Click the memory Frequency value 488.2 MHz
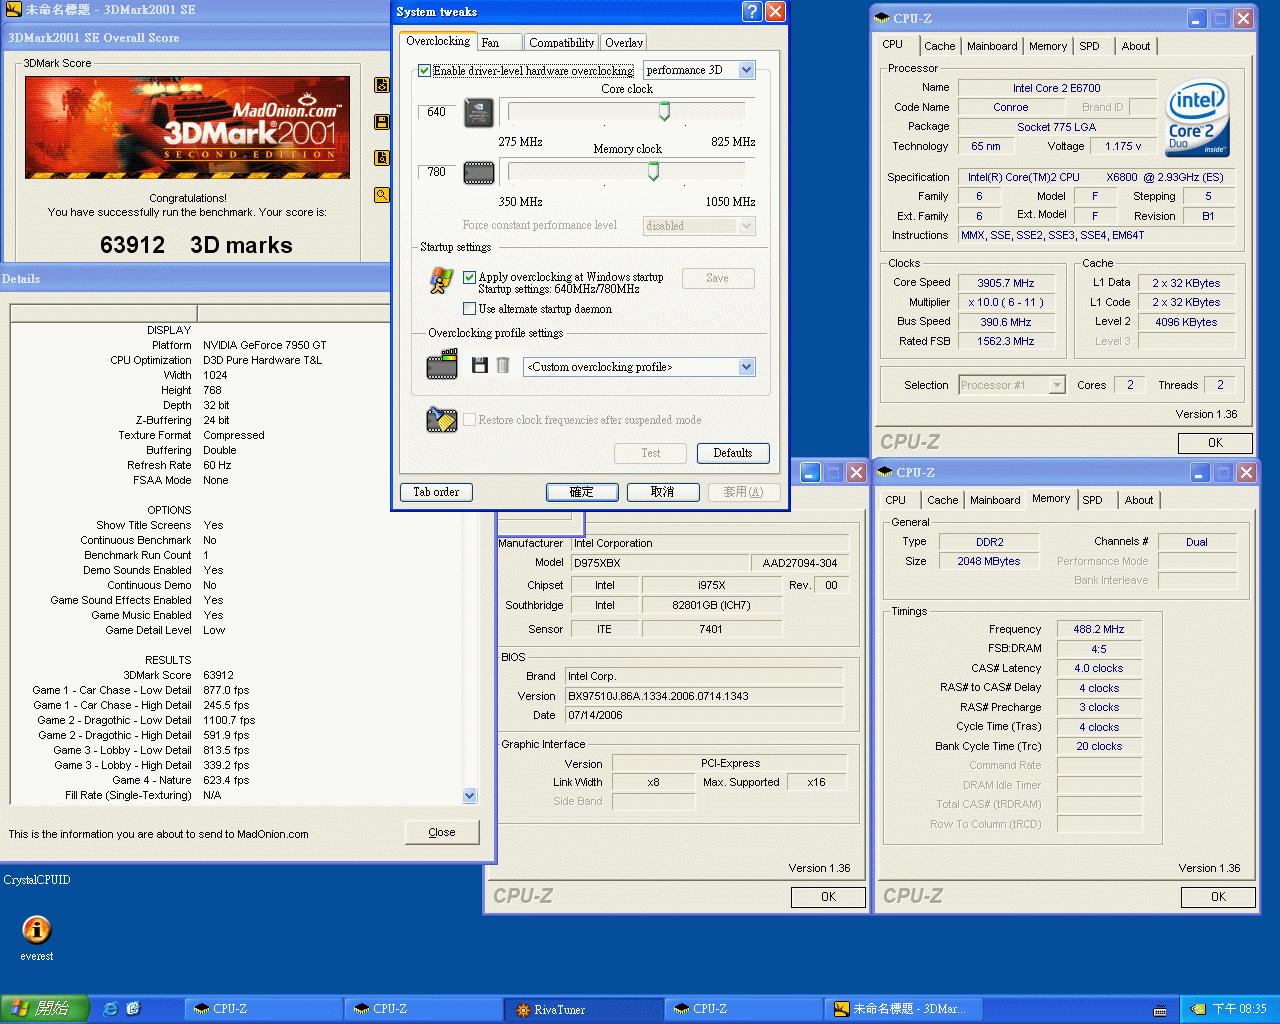Screen dimensions: 1280x1024 pyautogui.click(x=1099, y=629)
